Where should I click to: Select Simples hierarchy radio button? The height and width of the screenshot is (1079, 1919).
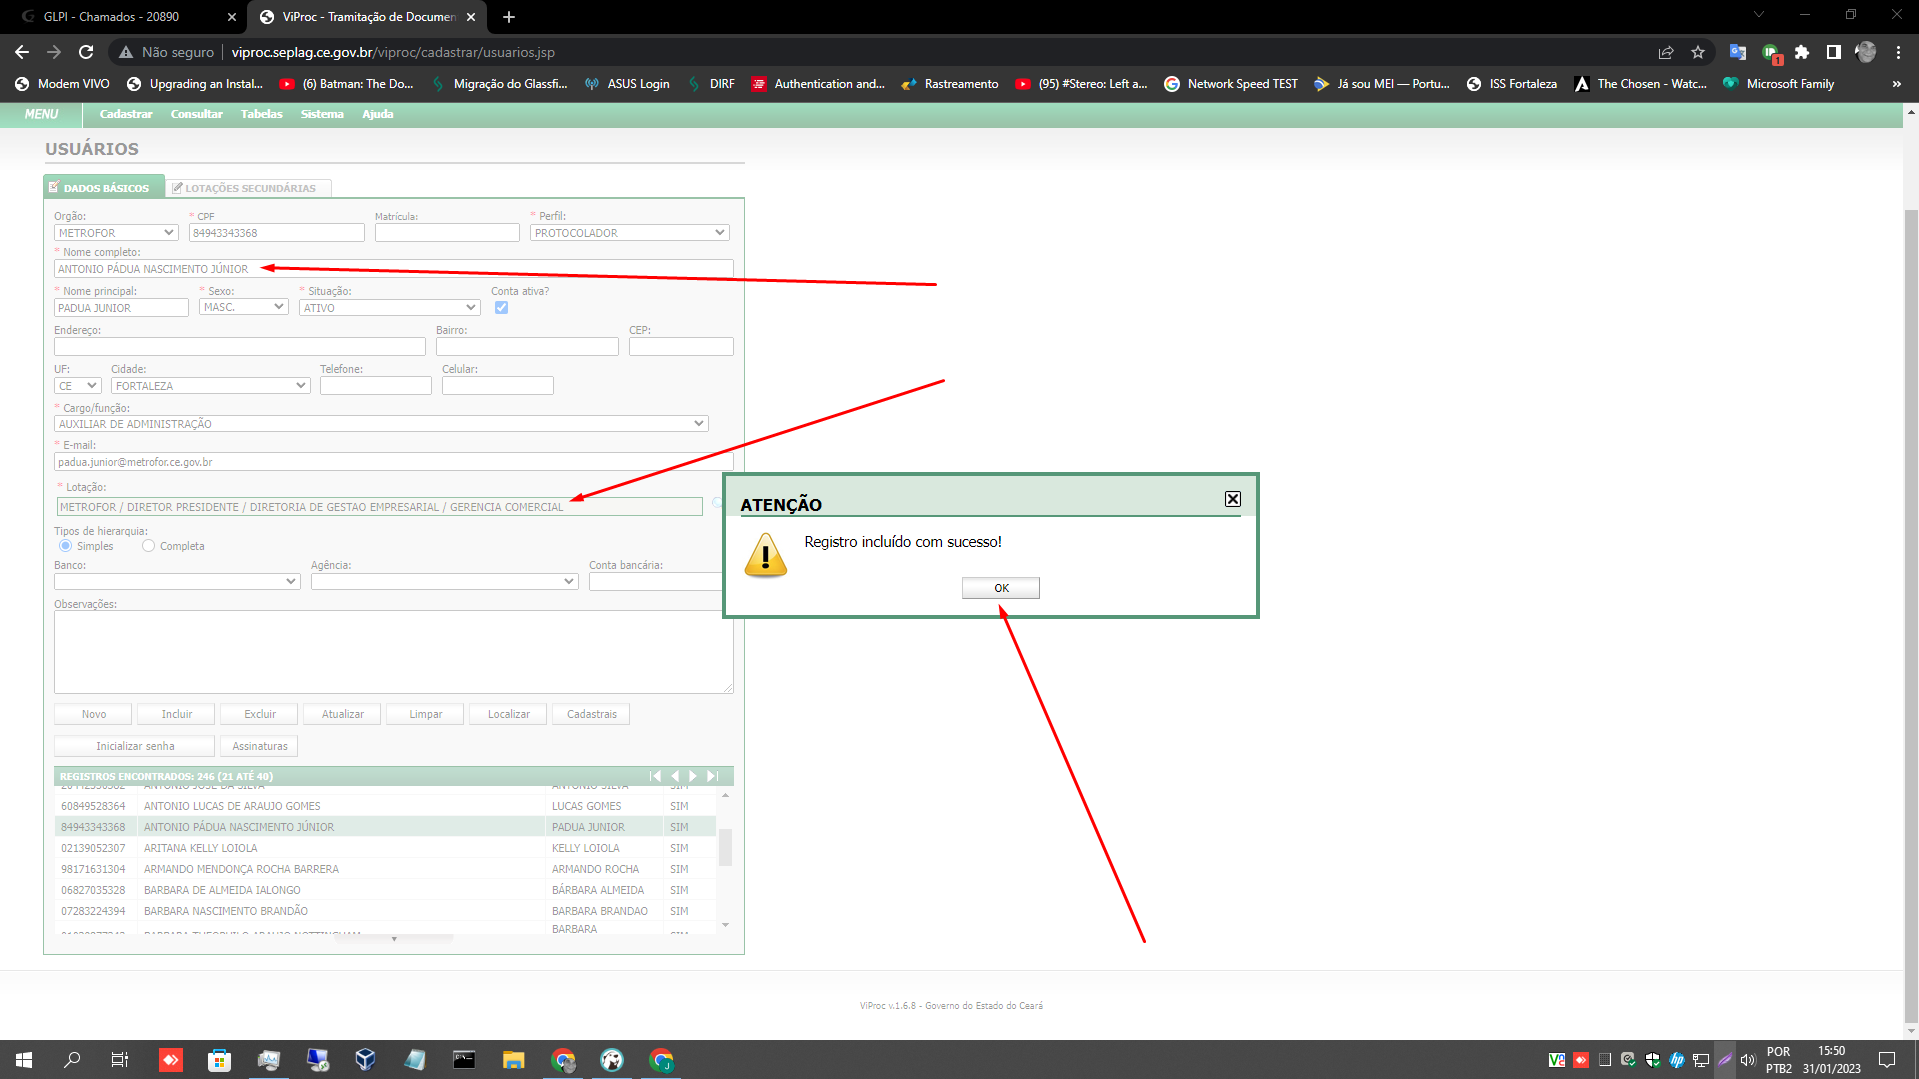pyautogui.click(x=65, y=546)
